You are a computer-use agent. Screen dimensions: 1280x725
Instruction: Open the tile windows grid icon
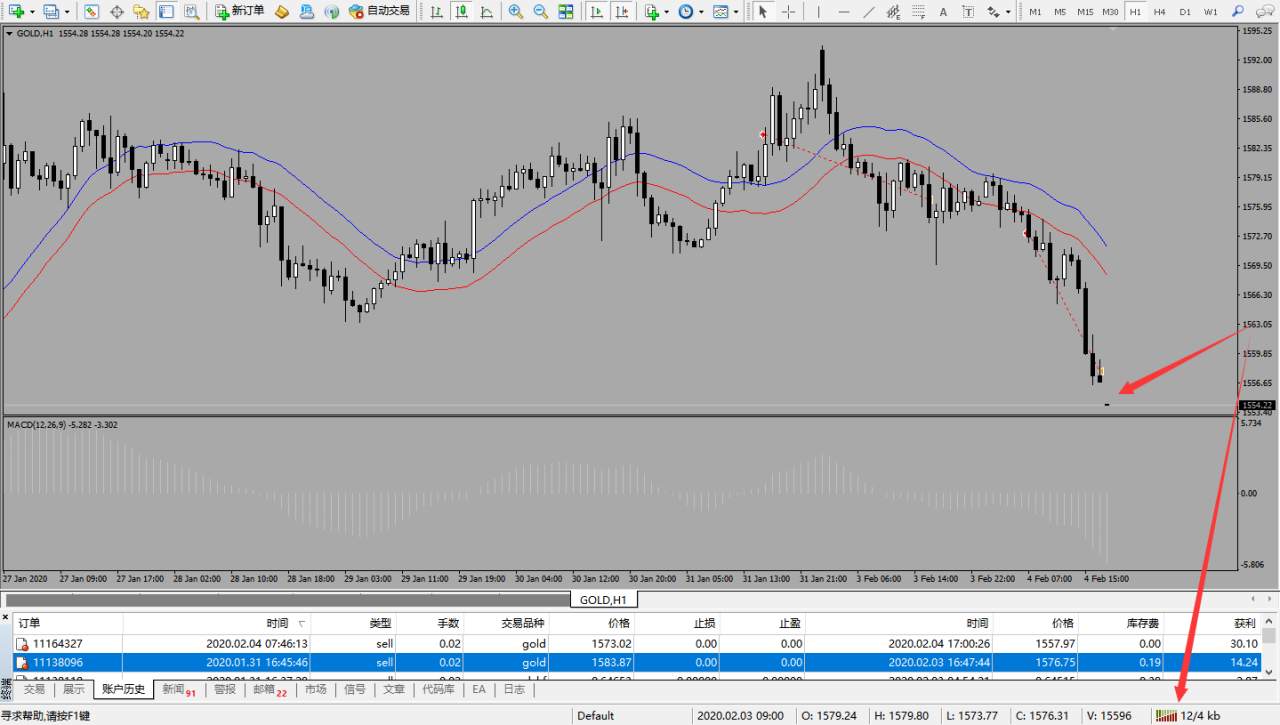pos(566,12)
